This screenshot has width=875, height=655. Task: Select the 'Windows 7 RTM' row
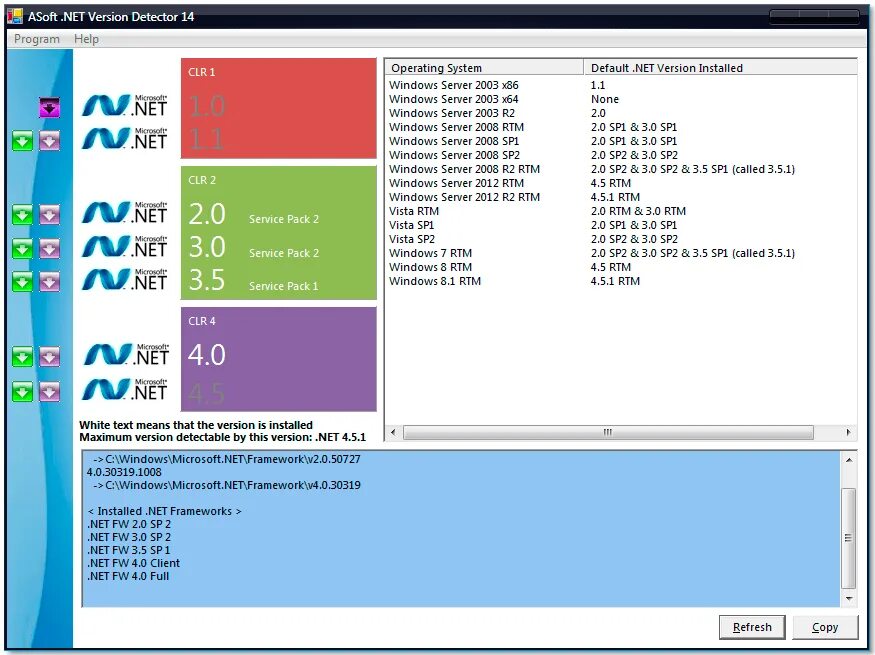click(621, 253)
